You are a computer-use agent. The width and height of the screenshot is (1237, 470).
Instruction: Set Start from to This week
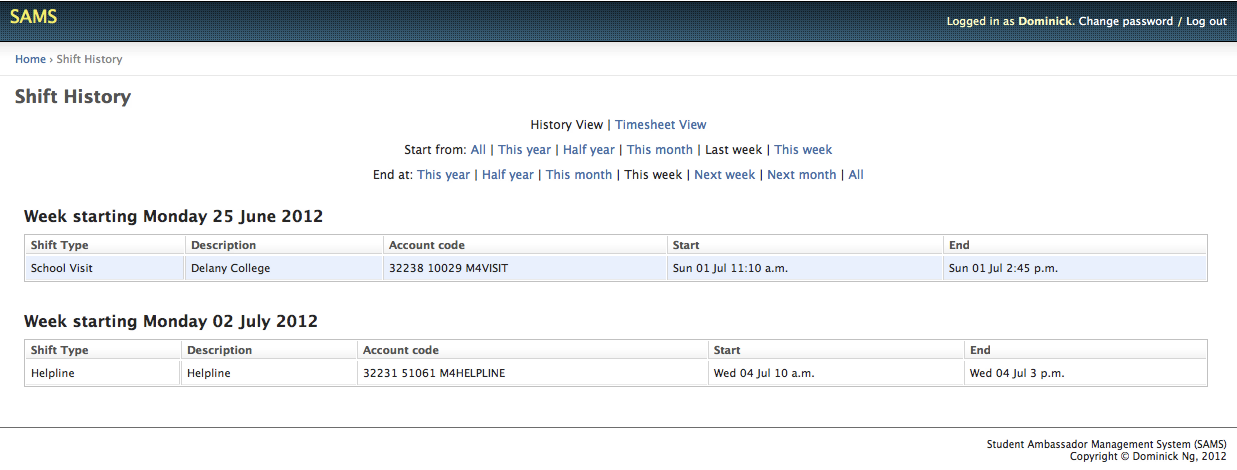(803, 150)
